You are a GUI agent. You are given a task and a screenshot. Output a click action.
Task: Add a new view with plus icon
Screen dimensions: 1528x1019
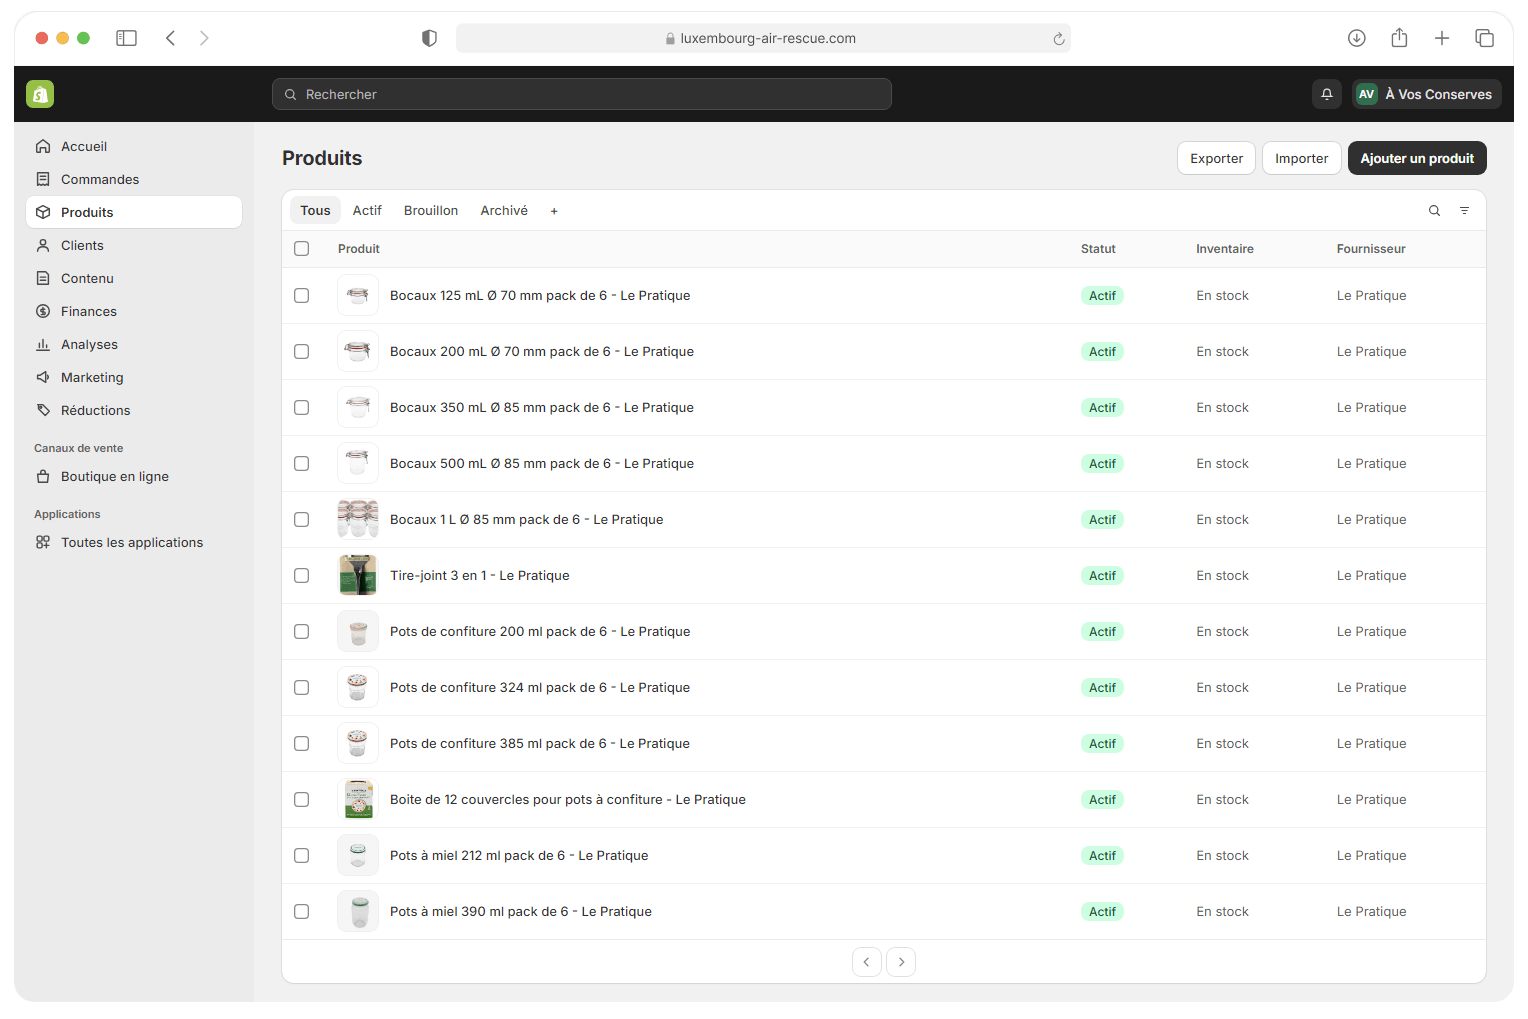click(554, 211)
